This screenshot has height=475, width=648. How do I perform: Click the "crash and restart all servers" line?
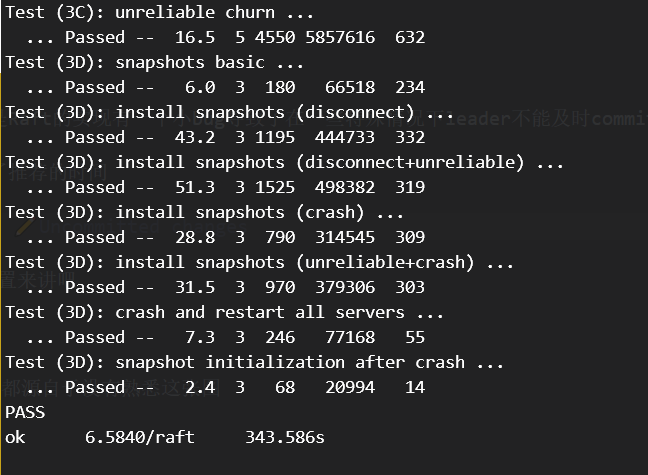click(224, 313)
